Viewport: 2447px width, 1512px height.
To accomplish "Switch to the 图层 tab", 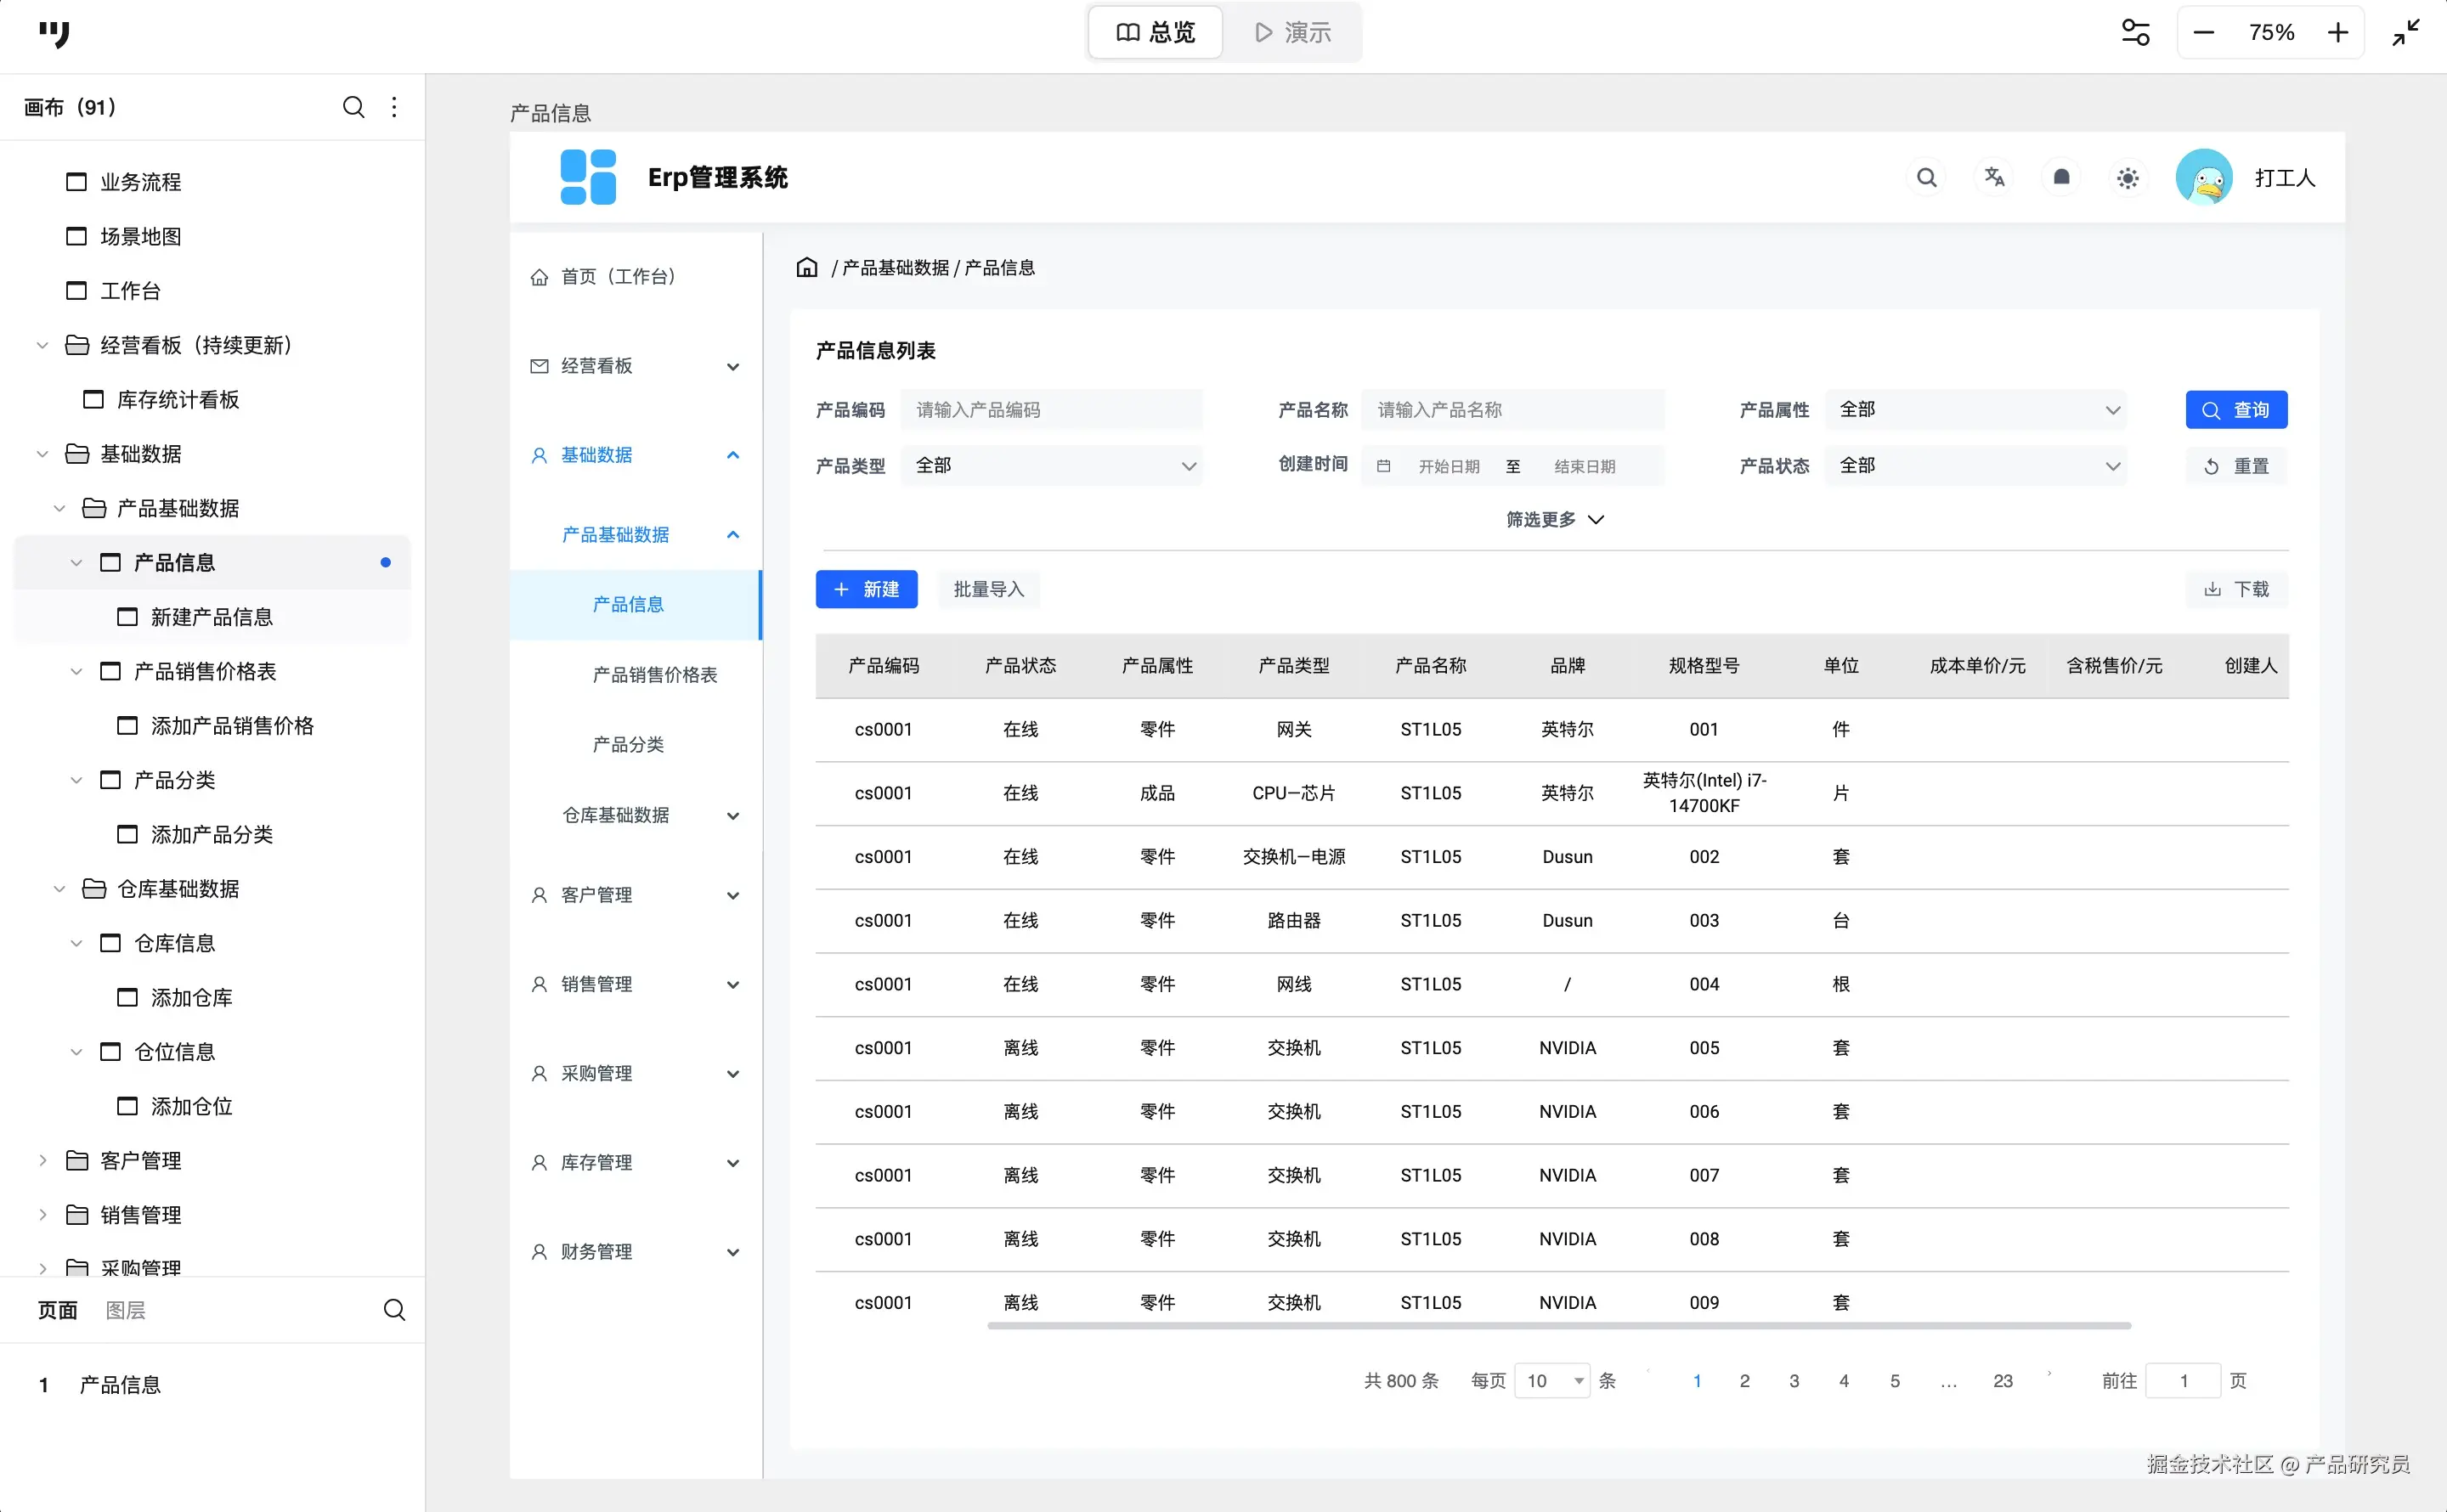I will (x=125, y=1310).
